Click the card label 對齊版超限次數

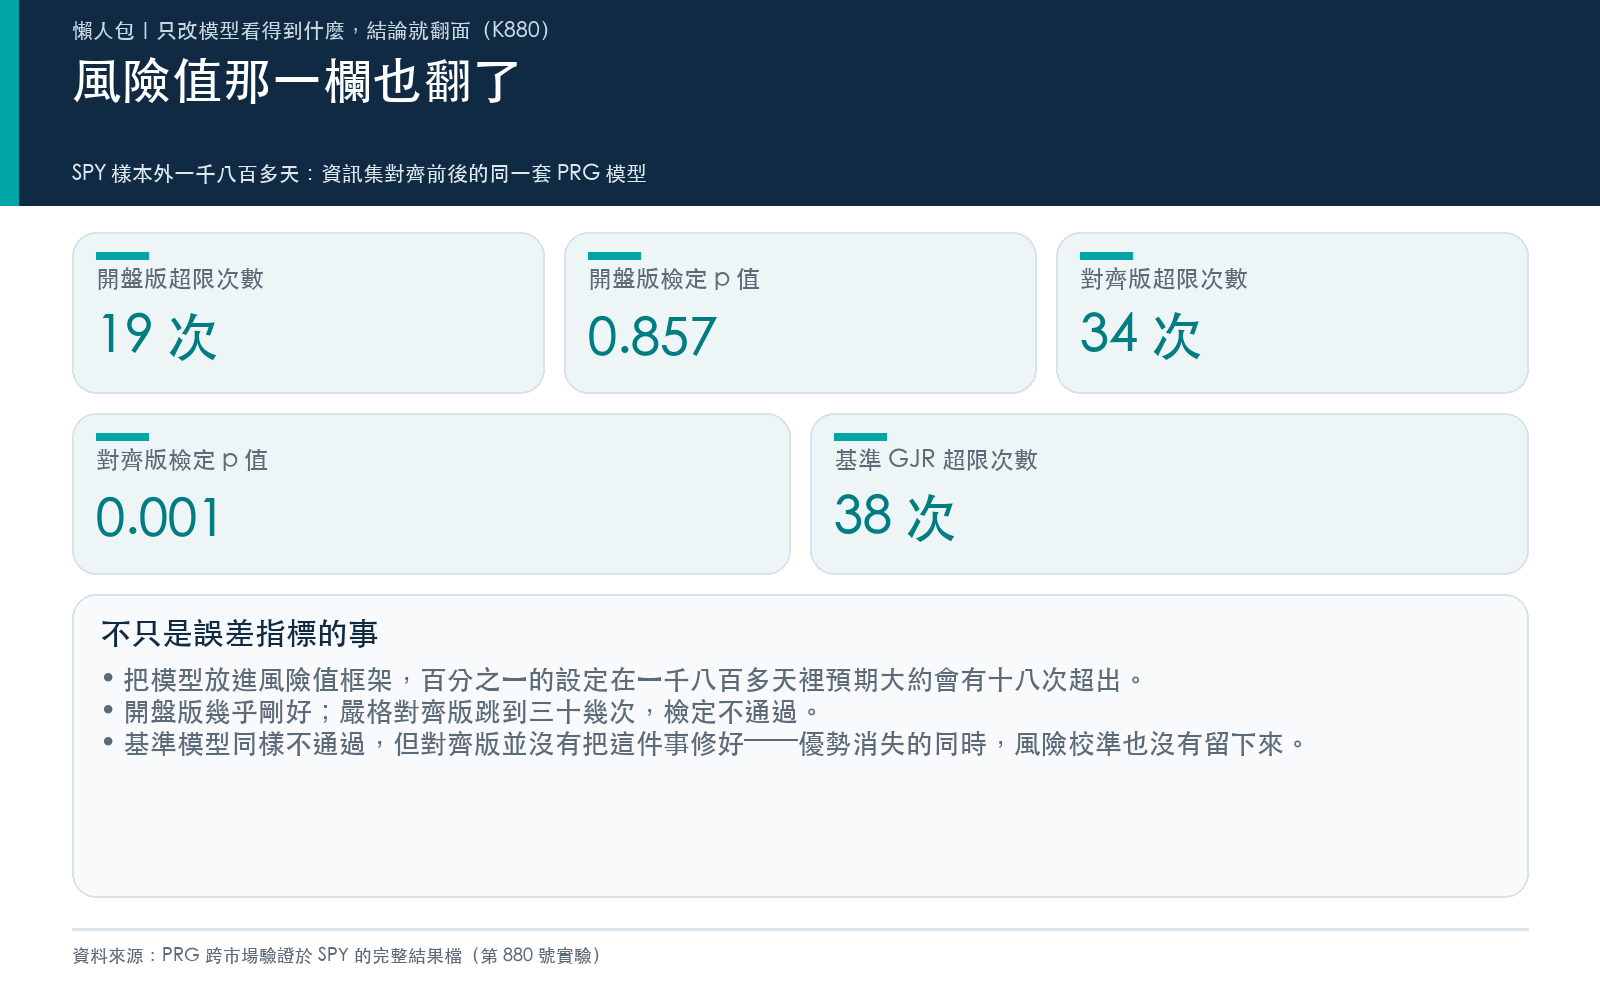1164,279
